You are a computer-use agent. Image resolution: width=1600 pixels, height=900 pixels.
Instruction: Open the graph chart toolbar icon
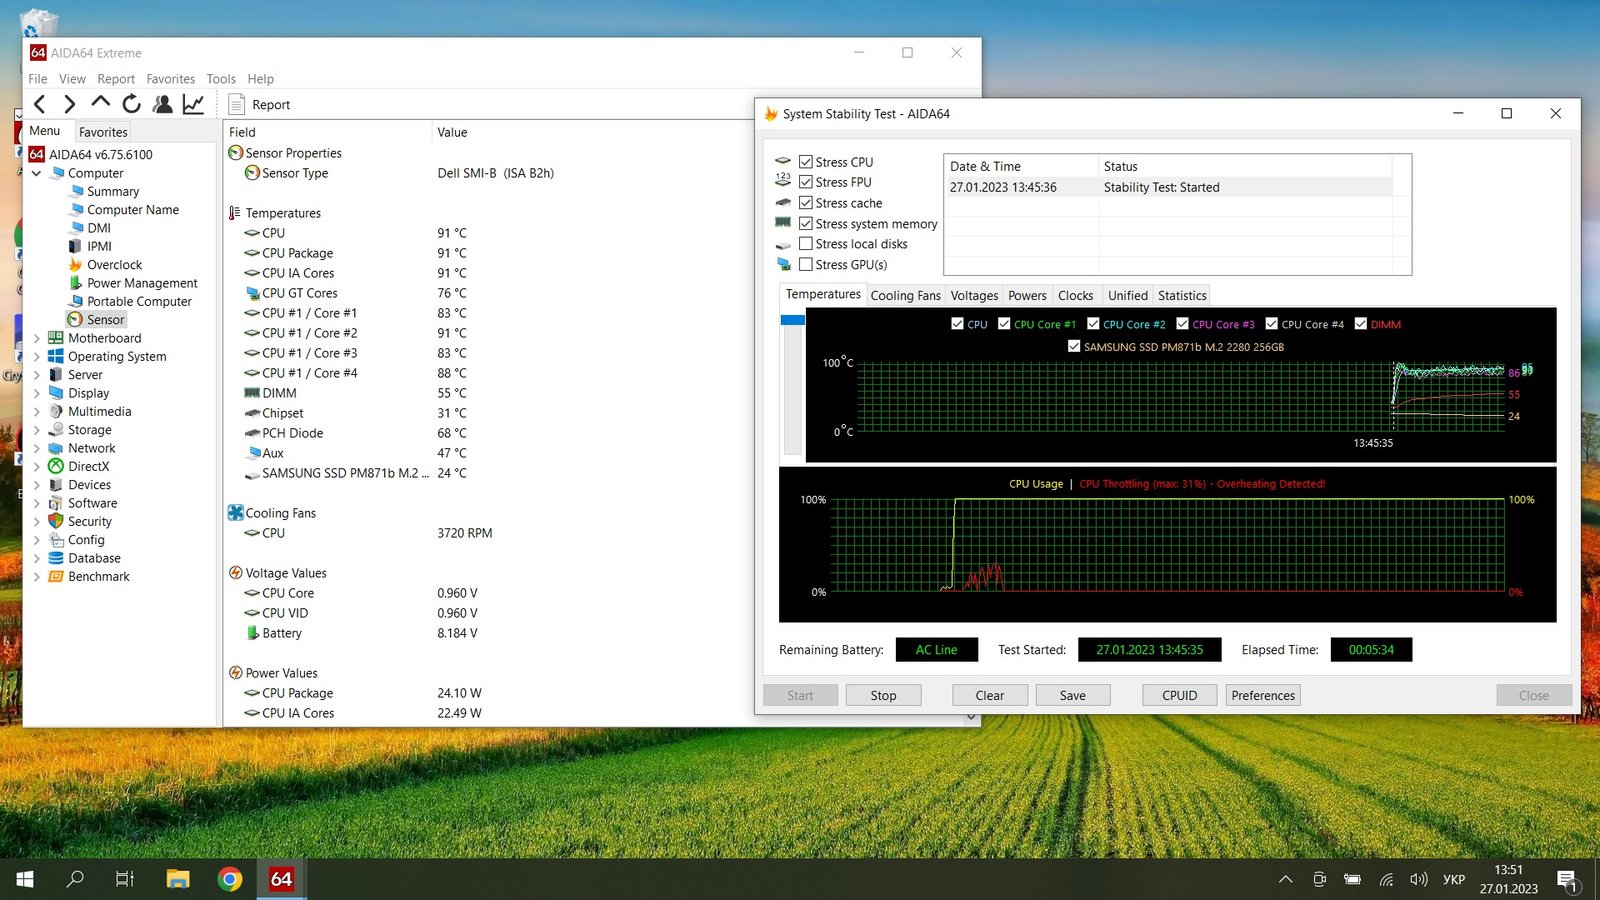tap(193, 104)
